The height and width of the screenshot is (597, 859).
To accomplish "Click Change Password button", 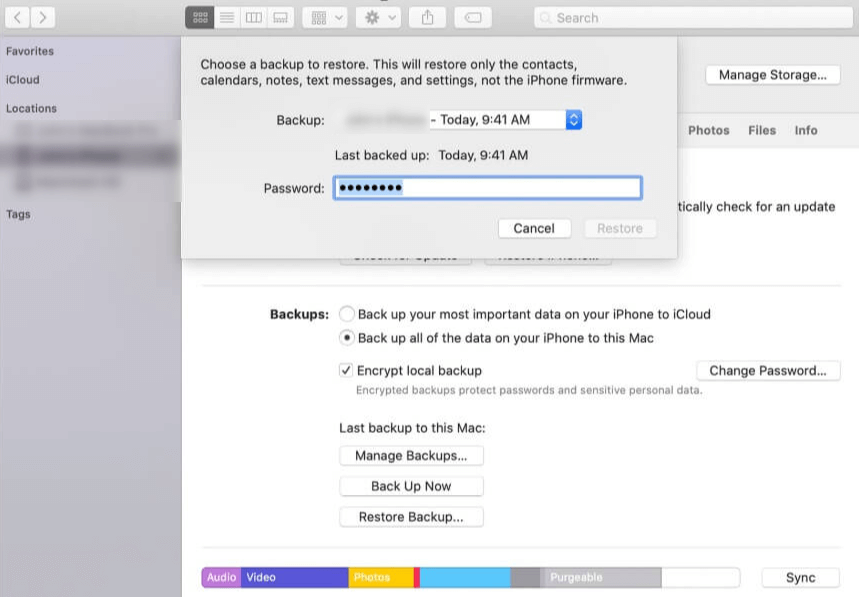I will (x=768, y=371).
